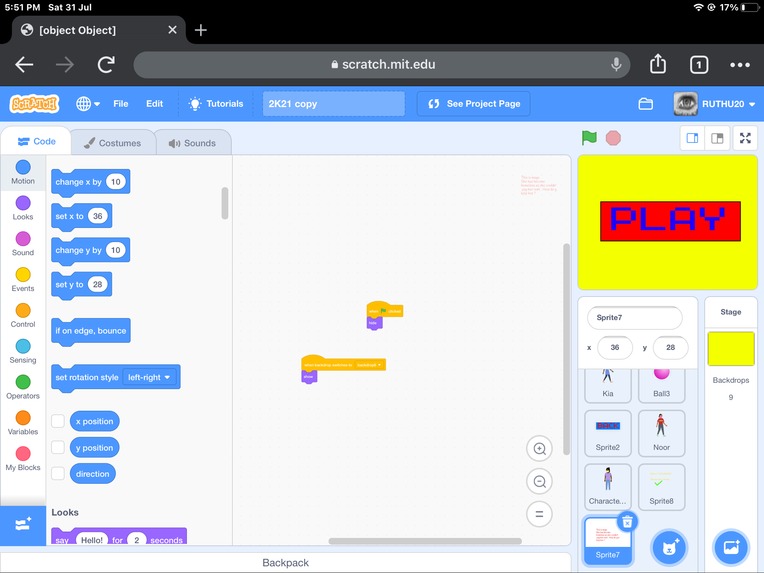
Task: Open the backdrop dropdown in hat block
Action: tap(369, 365)
